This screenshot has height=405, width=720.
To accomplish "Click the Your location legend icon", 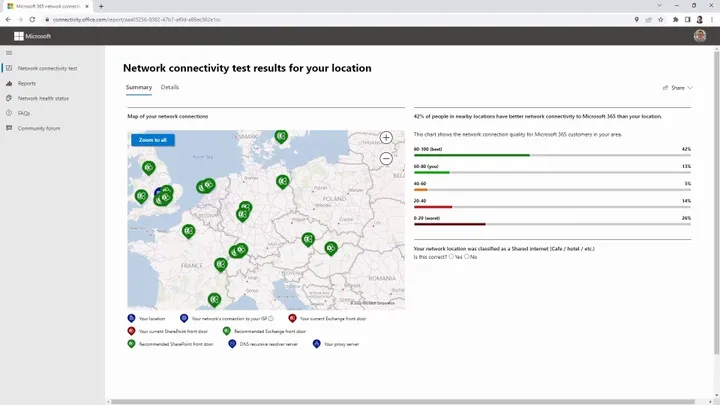I will pos(131,318).
